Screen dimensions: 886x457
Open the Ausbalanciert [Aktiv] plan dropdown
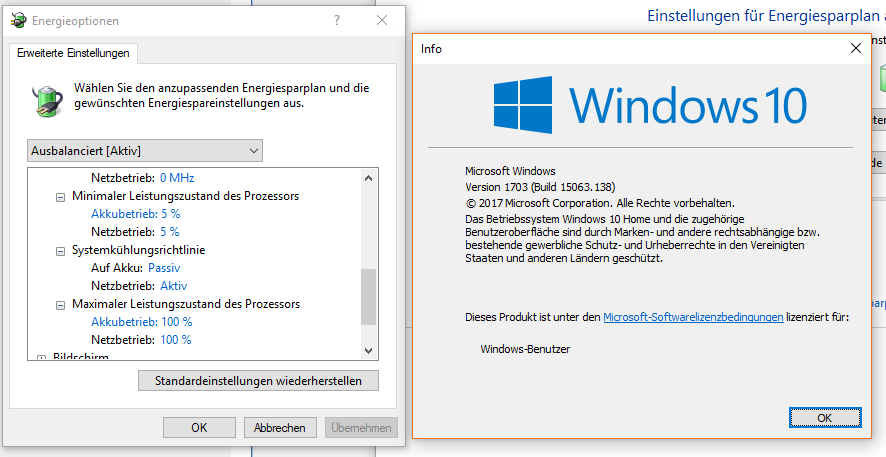click(145, 151)
